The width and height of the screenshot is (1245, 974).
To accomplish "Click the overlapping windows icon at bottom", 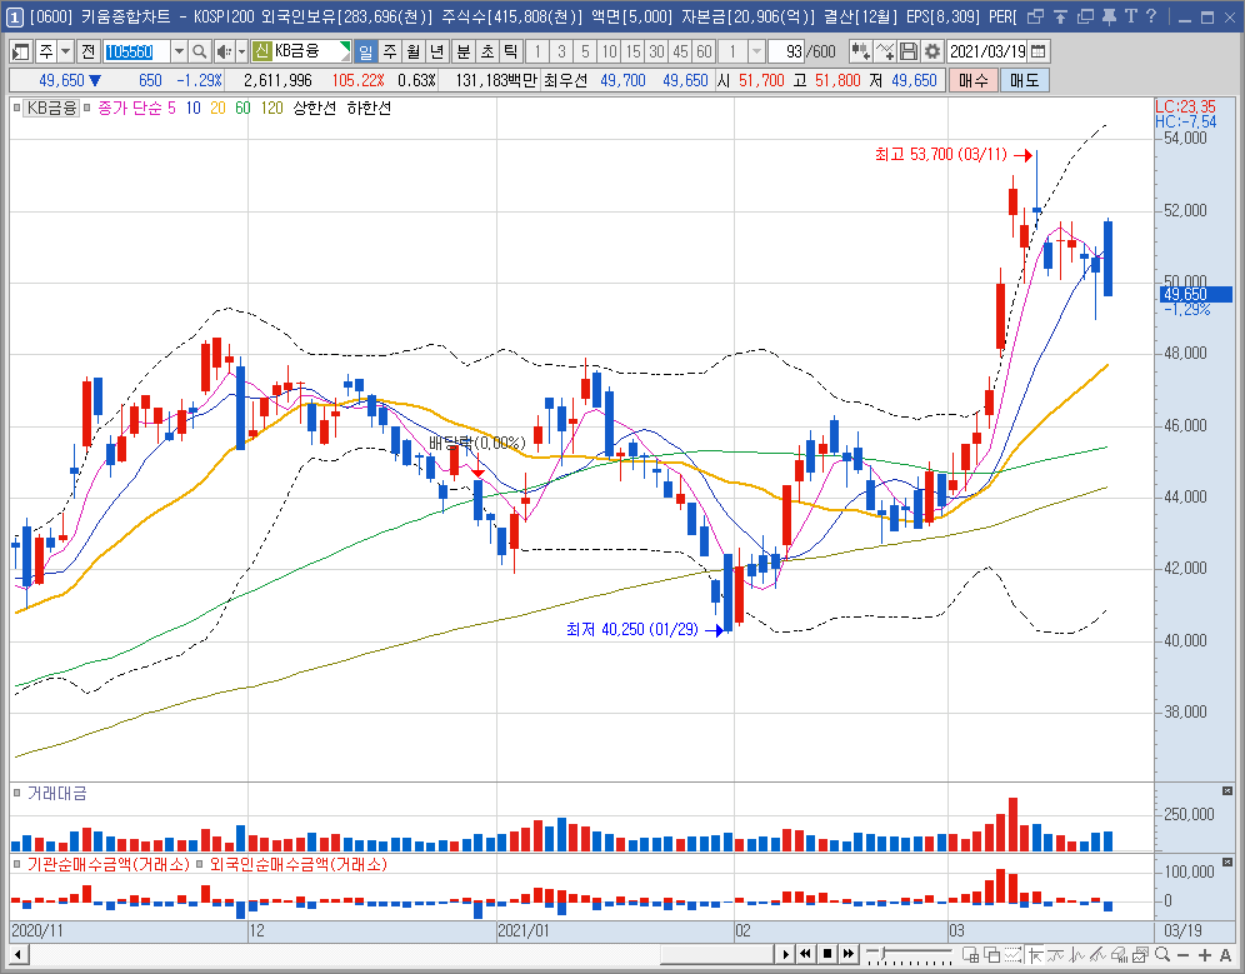I will coord(991,955).
